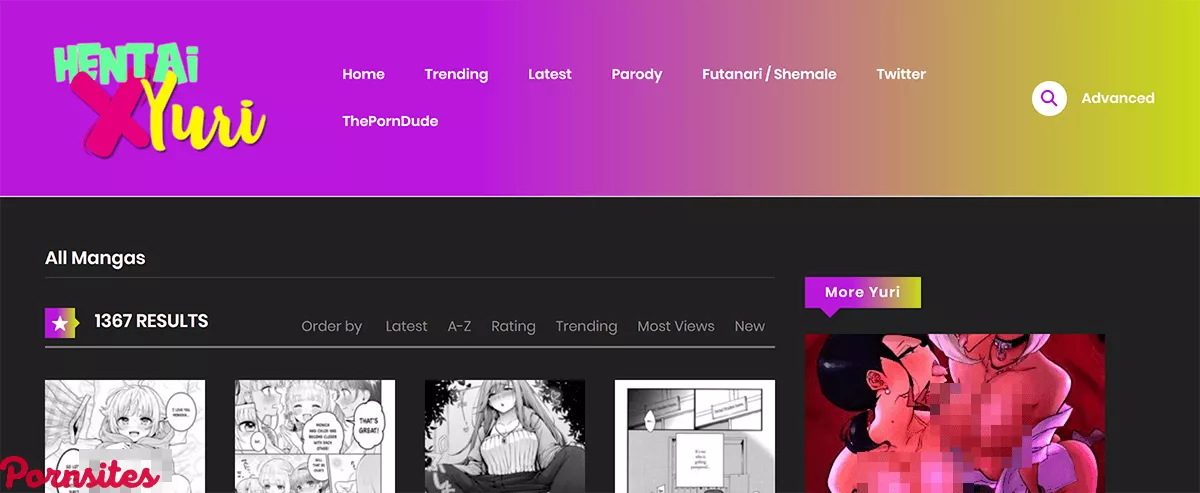
Task: Click the ThePornDude header link
Action: click(390, 121)
